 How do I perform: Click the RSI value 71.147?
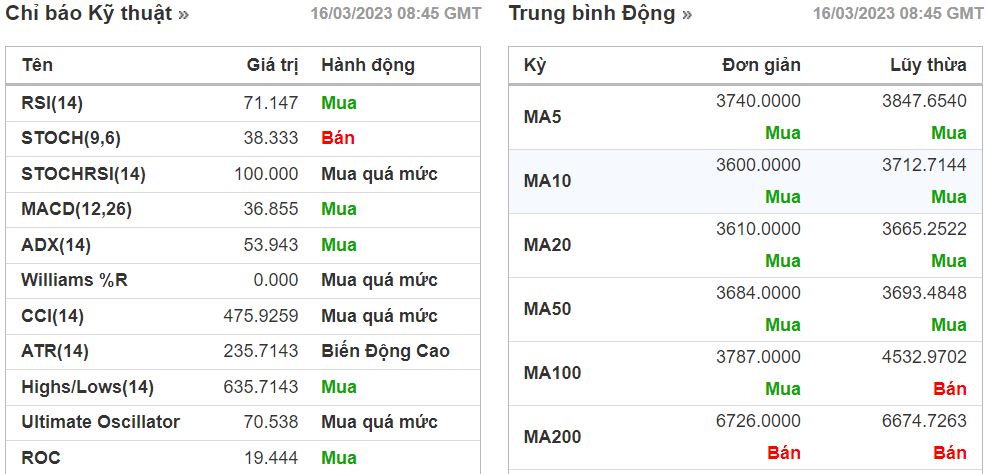(271, 103)
